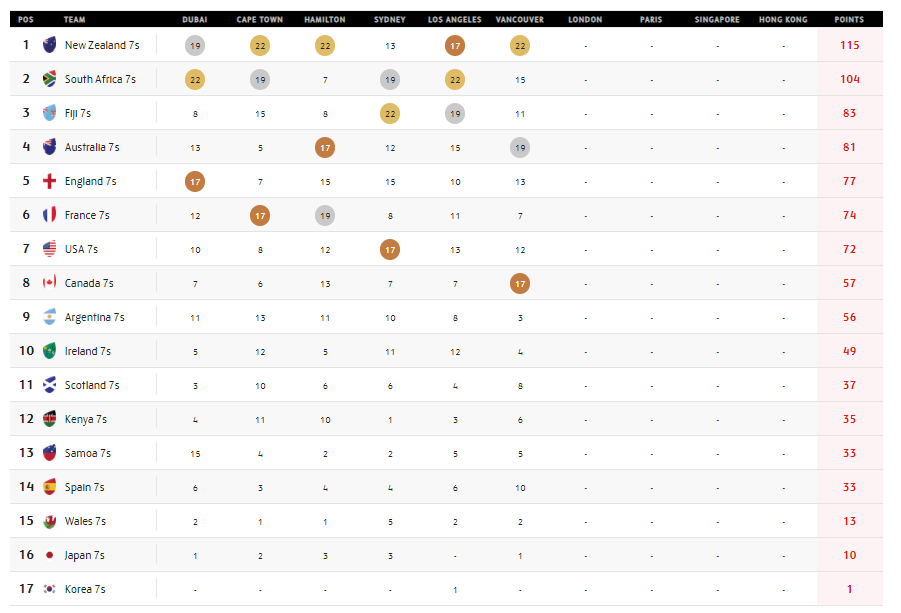The width and height of the screenshot is (901, 613).
Task: Select the England 7s flag icon
Action: [x=50, y=181]
